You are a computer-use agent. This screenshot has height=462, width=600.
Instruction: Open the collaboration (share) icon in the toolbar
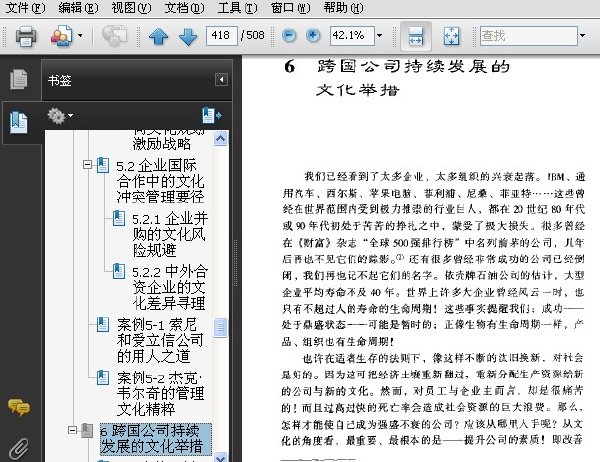61,36
